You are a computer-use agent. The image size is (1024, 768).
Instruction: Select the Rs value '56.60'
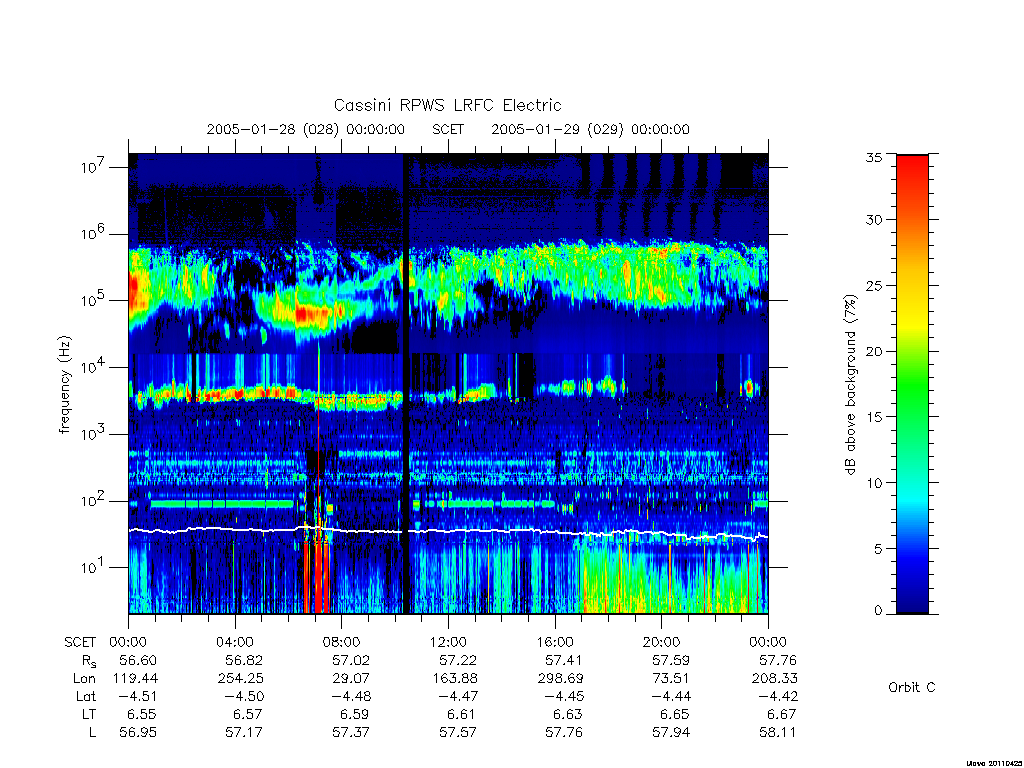138,660
